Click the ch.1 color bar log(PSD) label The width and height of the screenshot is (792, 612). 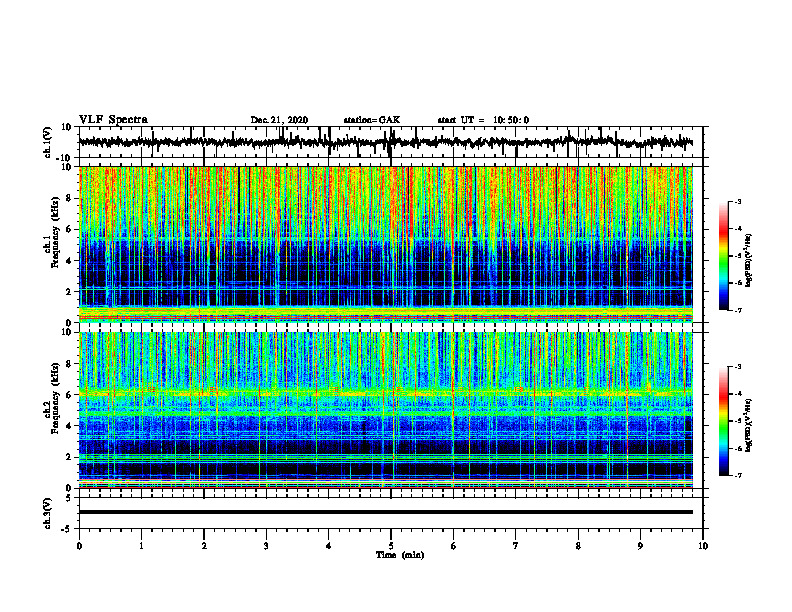(748, 261)
